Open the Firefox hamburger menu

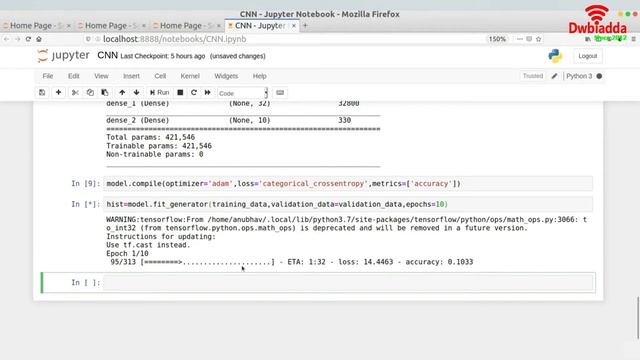pyautogui.click(x=633, y=39)
